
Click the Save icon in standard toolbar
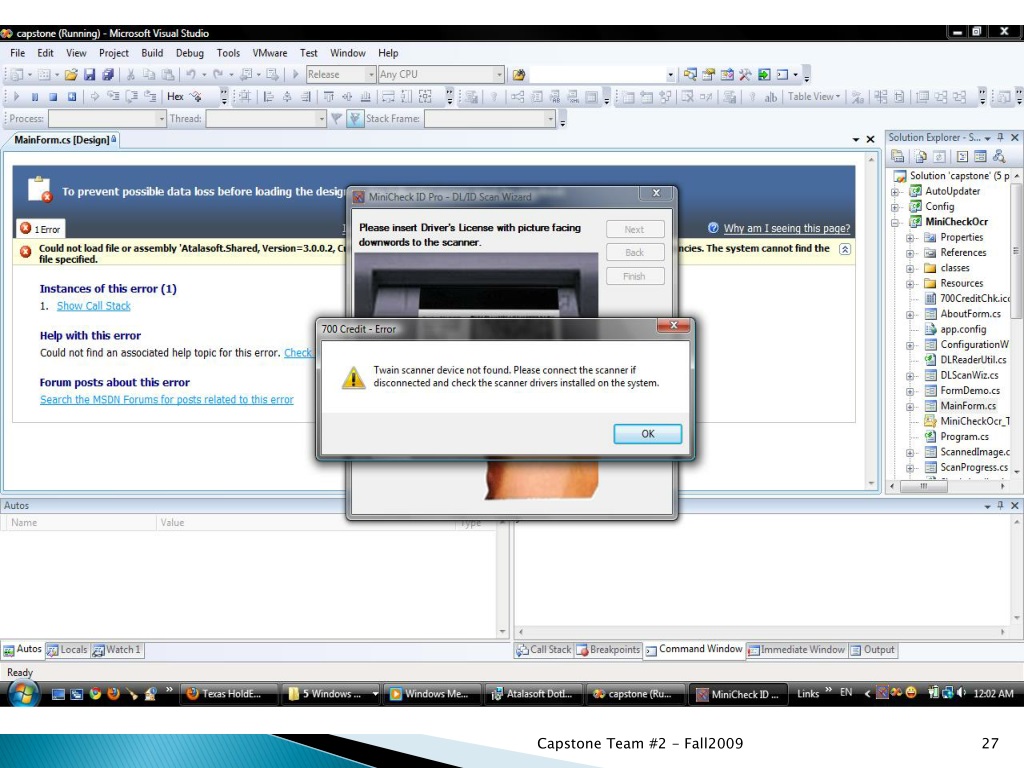tap(89, 74)
